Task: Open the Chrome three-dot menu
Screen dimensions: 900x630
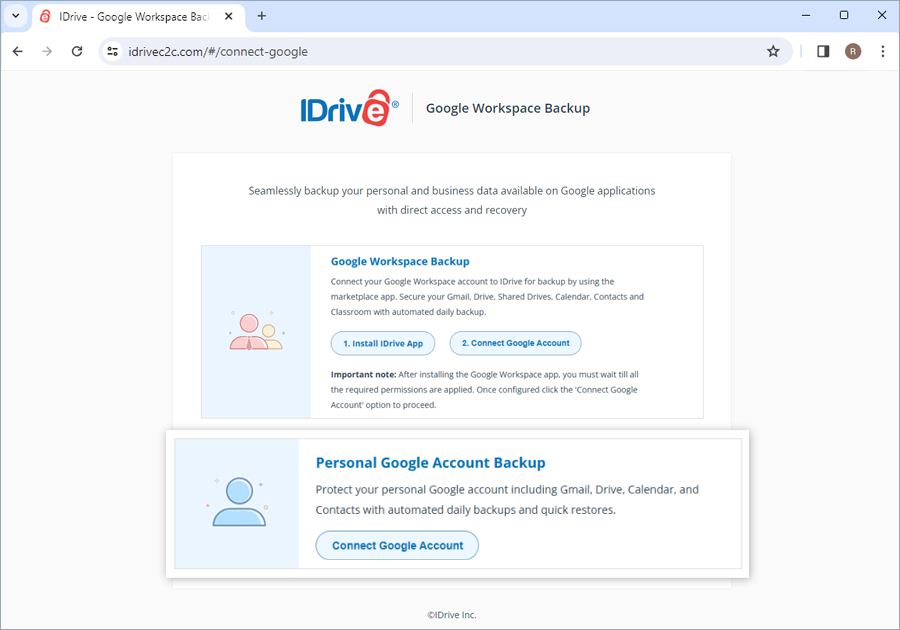Action: coord(883,52)
